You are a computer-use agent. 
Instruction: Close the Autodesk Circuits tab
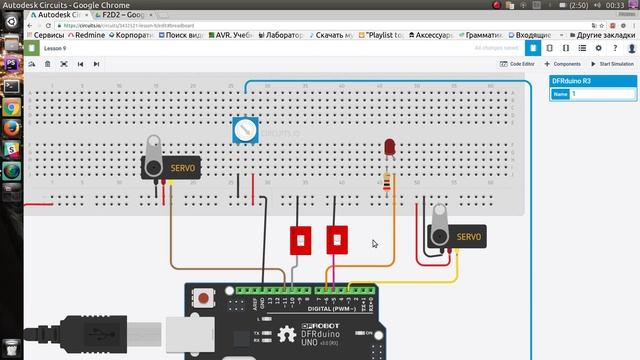[x=87, y=15]
